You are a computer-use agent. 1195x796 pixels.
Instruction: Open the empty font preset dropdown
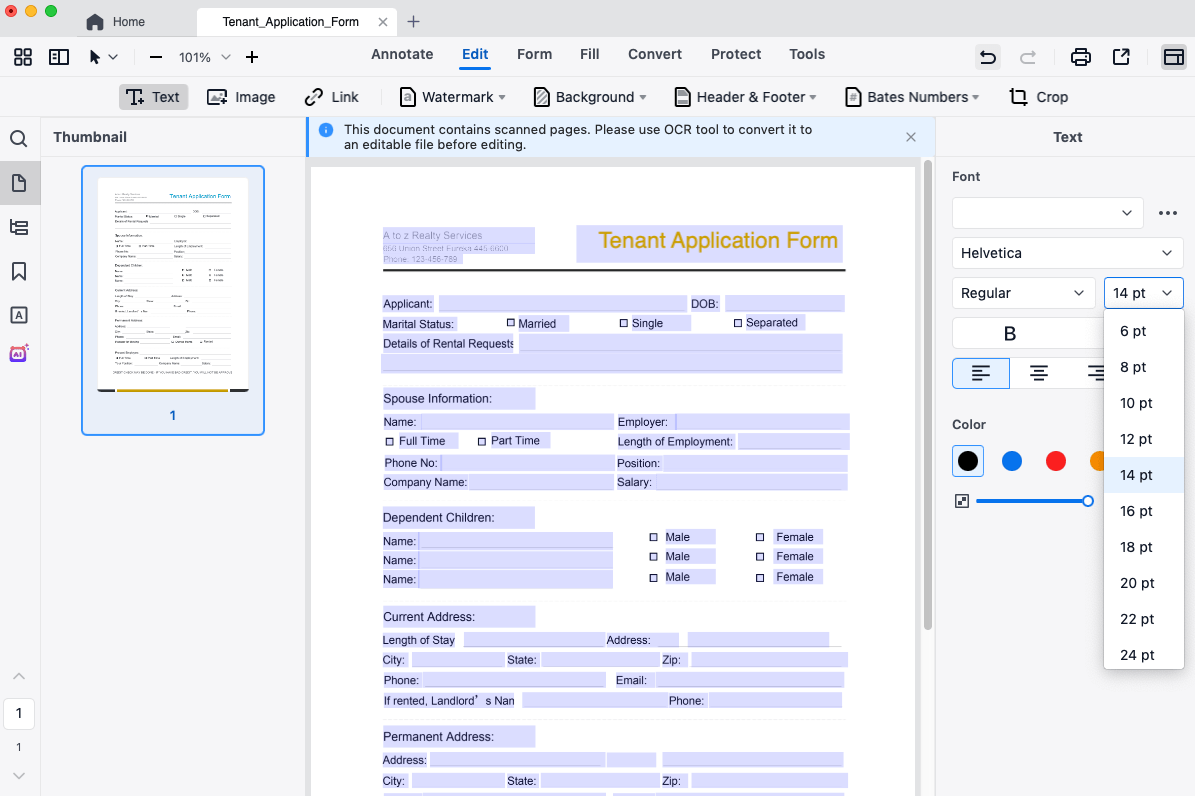[1047, 213]
